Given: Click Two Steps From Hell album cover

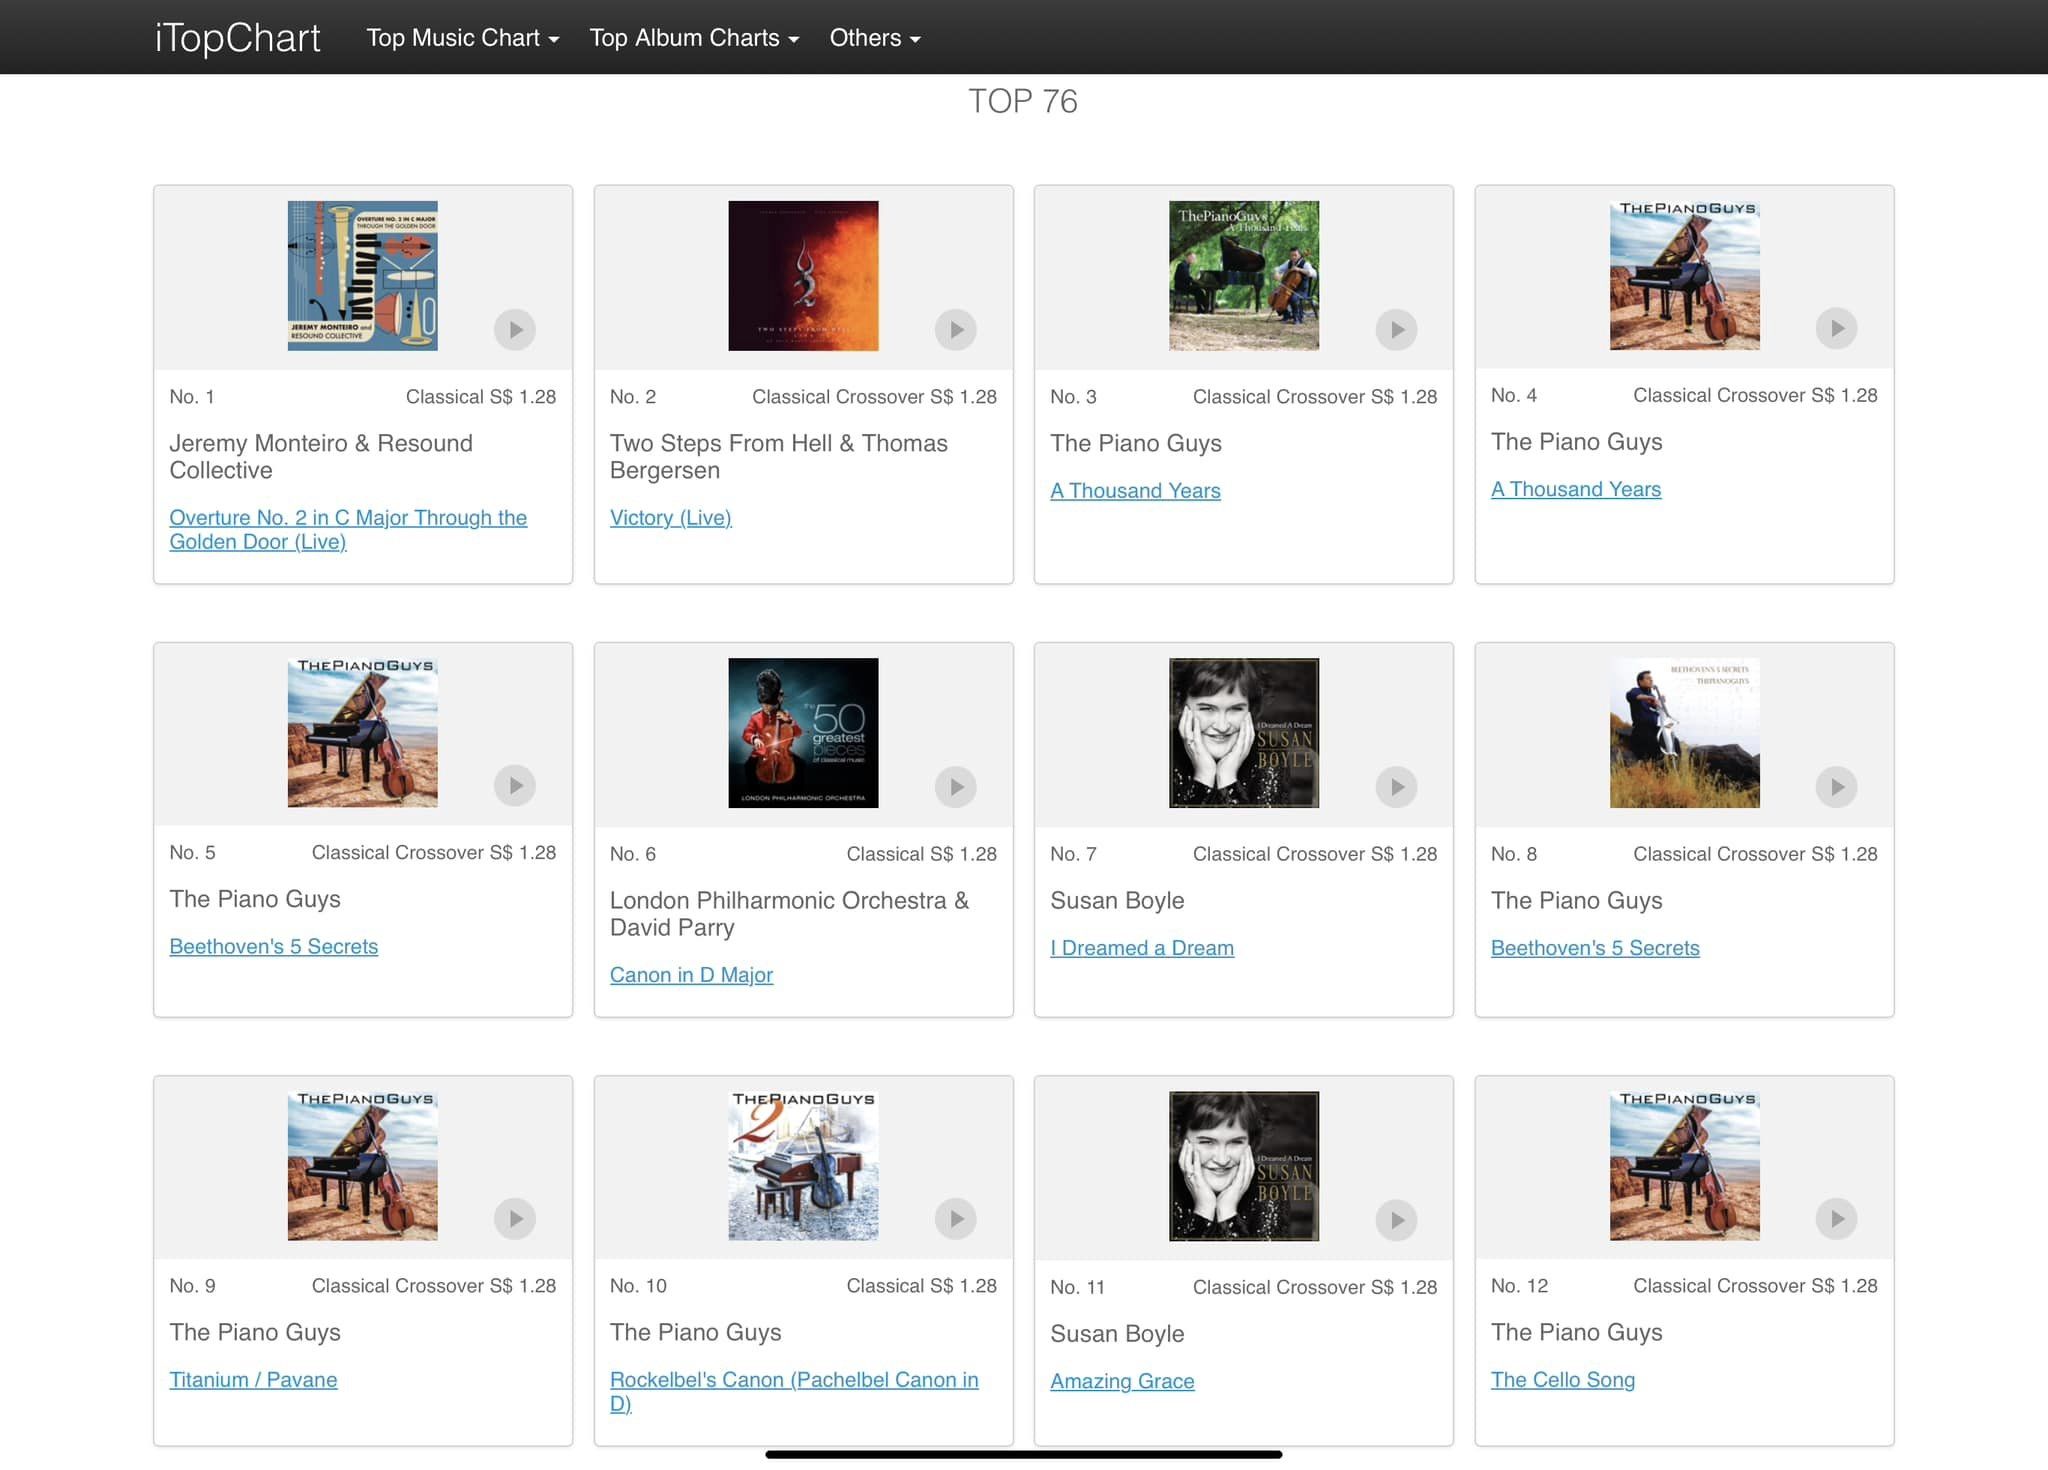Looking at the screenshot, I should tap(803, 276).
